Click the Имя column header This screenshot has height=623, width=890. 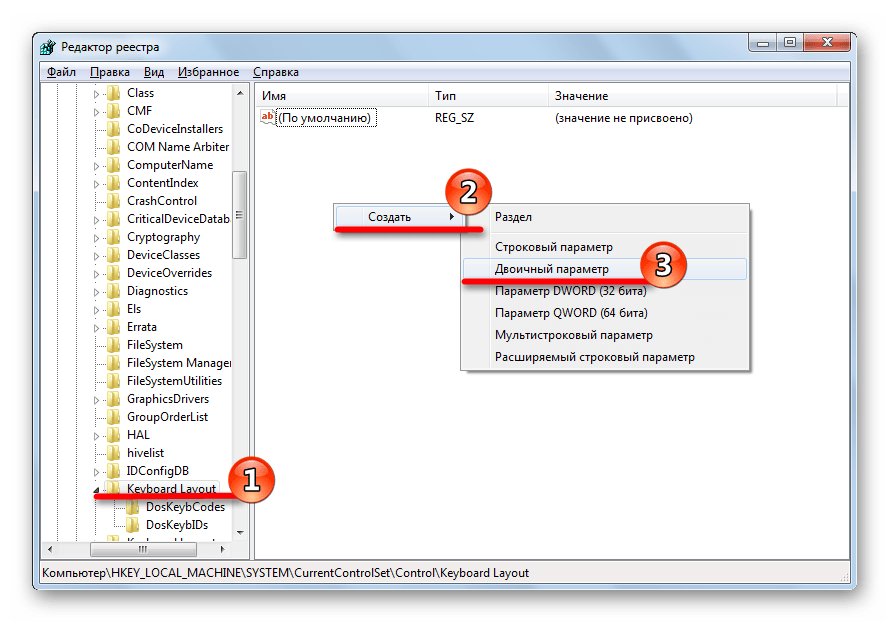tap(274, 96)
